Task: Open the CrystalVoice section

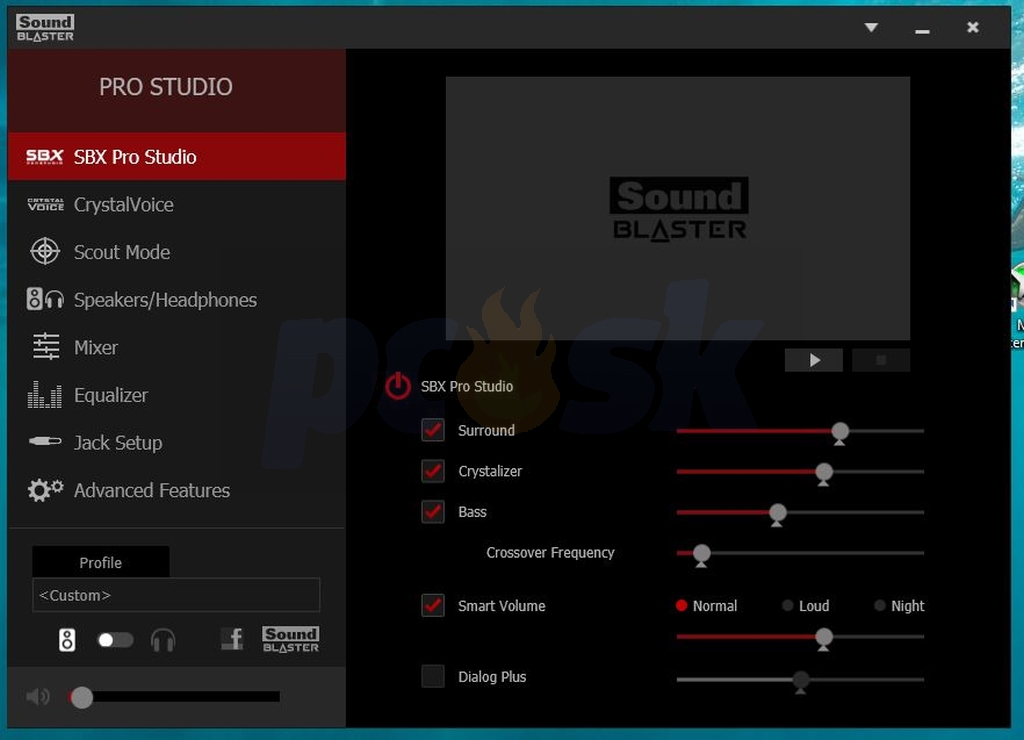Action: (177, 204)
